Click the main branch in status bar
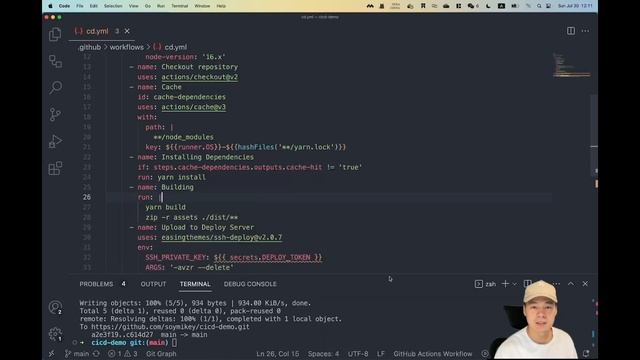640x360 pixels. [x=77, y=354]
